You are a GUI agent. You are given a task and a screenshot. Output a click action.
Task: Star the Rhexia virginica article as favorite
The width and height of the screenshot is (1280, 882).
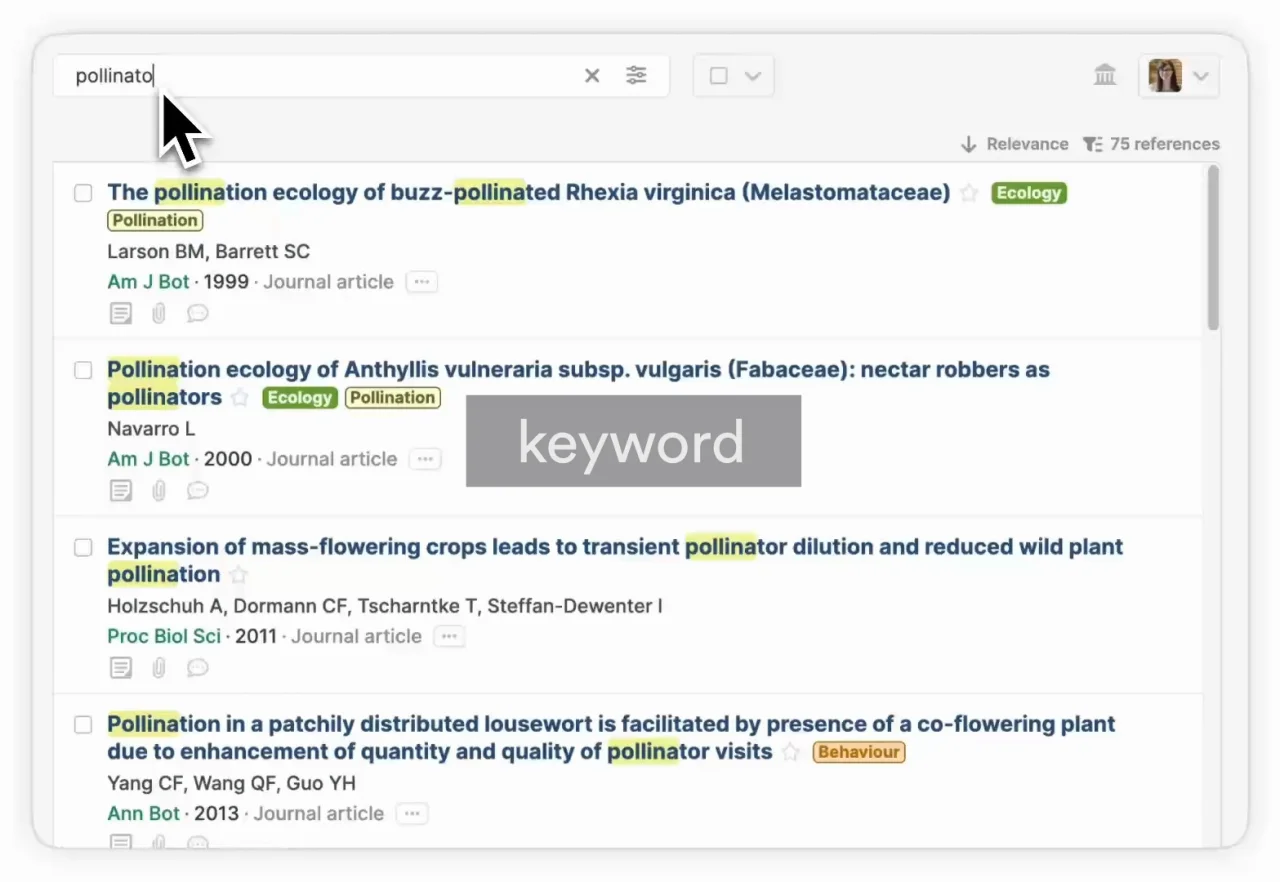click(x=969, y=193)
